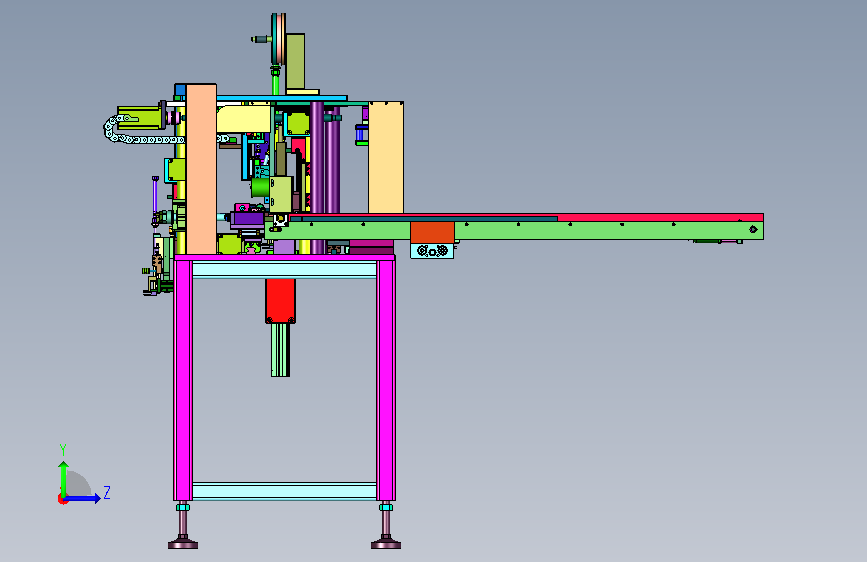Select the left leveling foot pad
867x562 pixels.
tap(183, 544)
